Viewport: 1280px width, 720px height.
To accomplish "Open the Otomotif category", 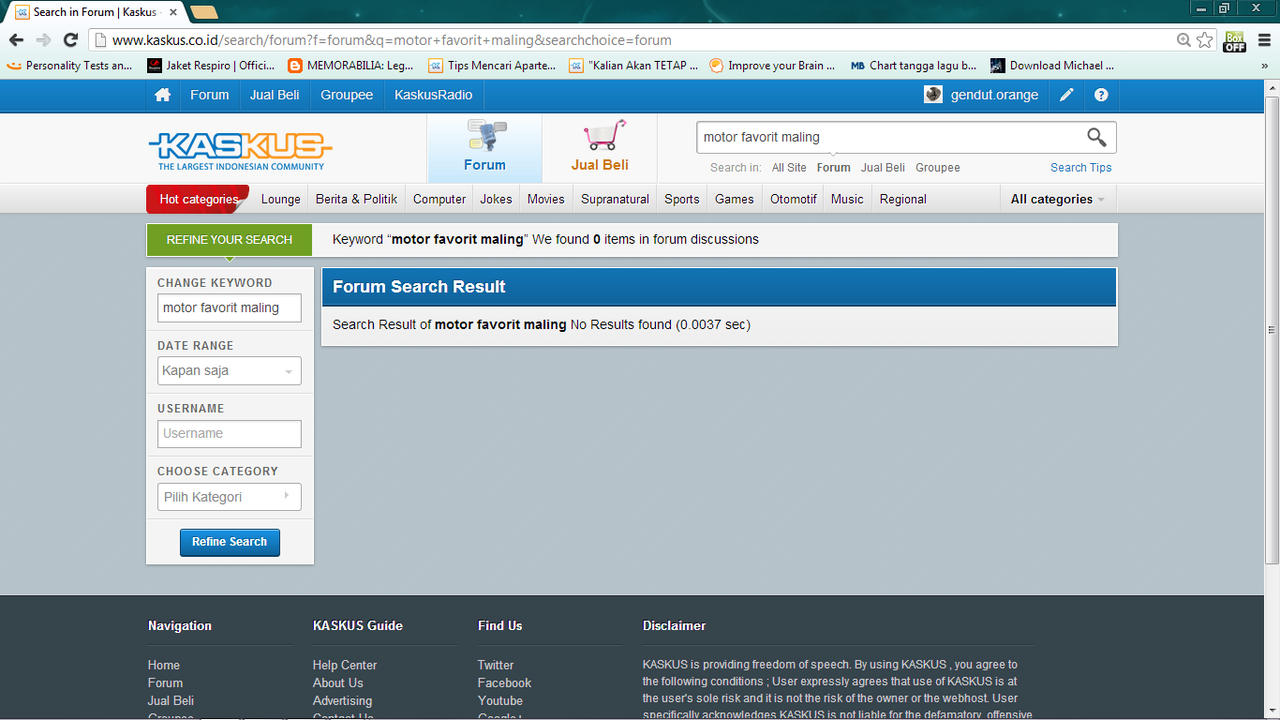I will pyautogui.click(x=793, y=199).
